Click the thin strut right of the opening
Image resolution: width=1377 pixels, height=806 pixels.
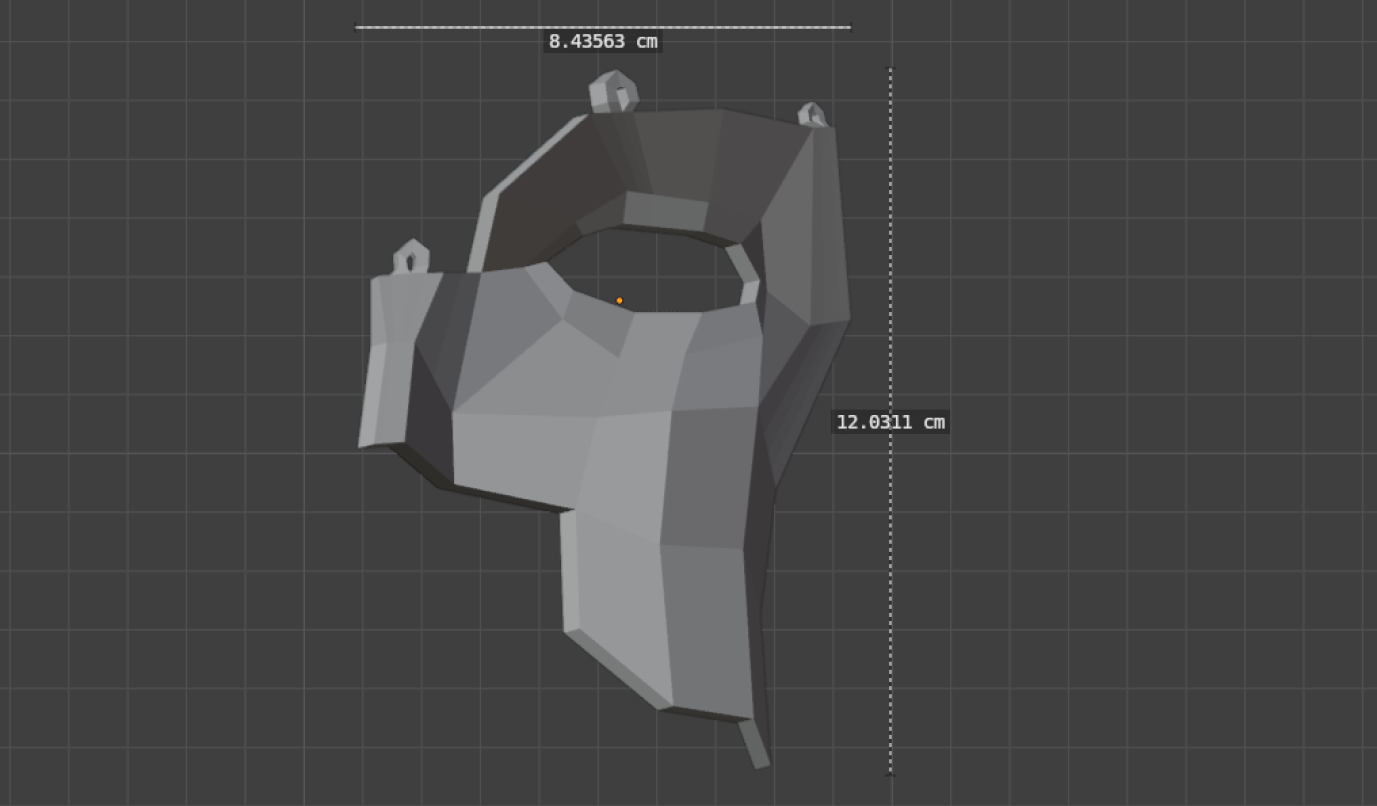point(743,270)
